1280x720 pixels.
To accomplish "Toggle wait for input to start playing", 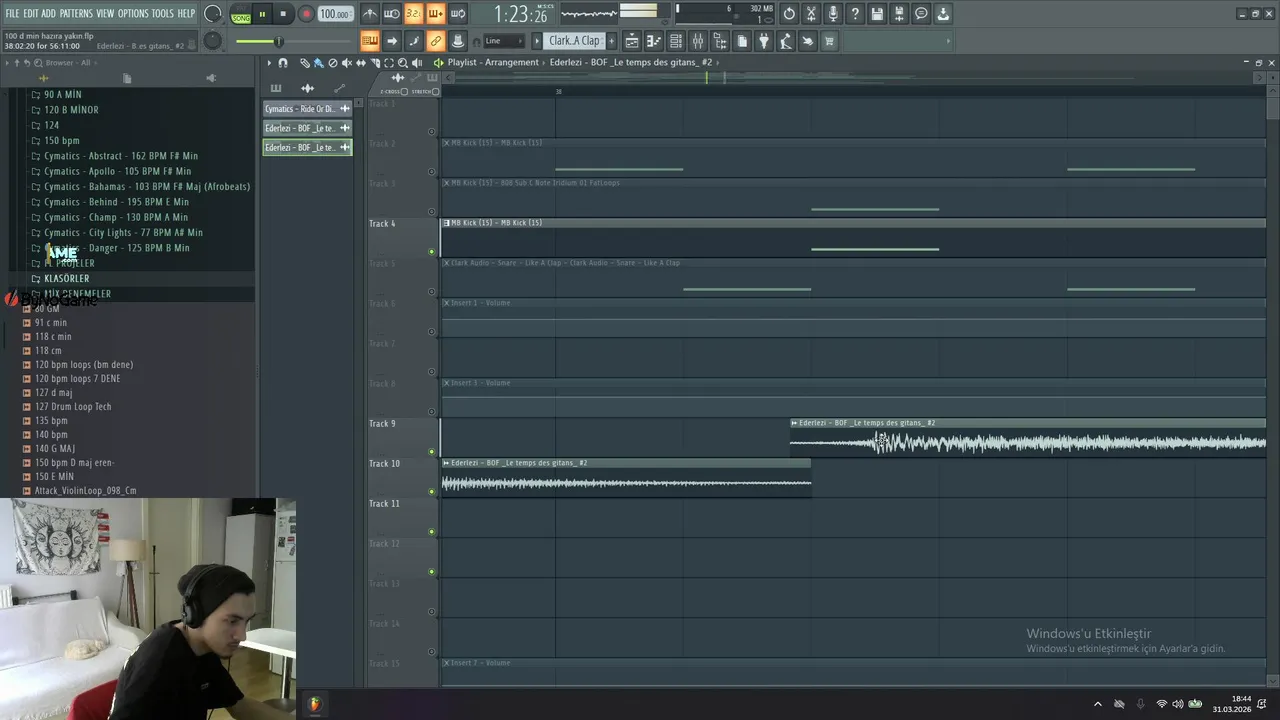I will 392,14.
